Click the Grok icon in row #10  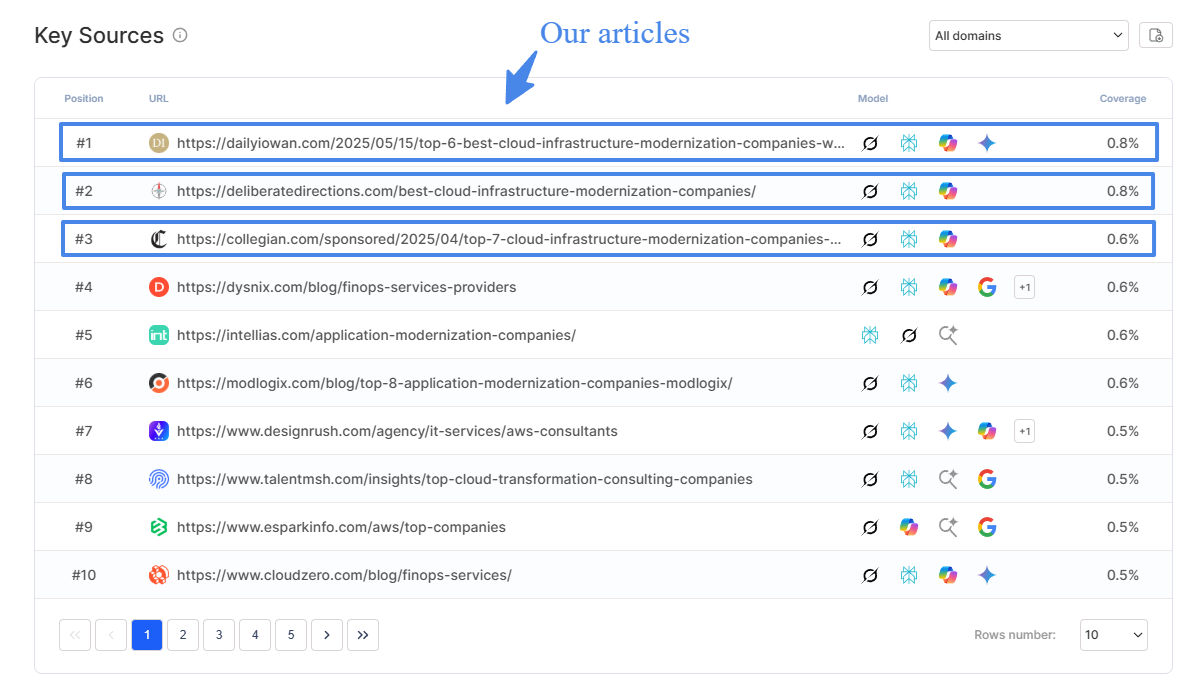[x=870, y=575]
